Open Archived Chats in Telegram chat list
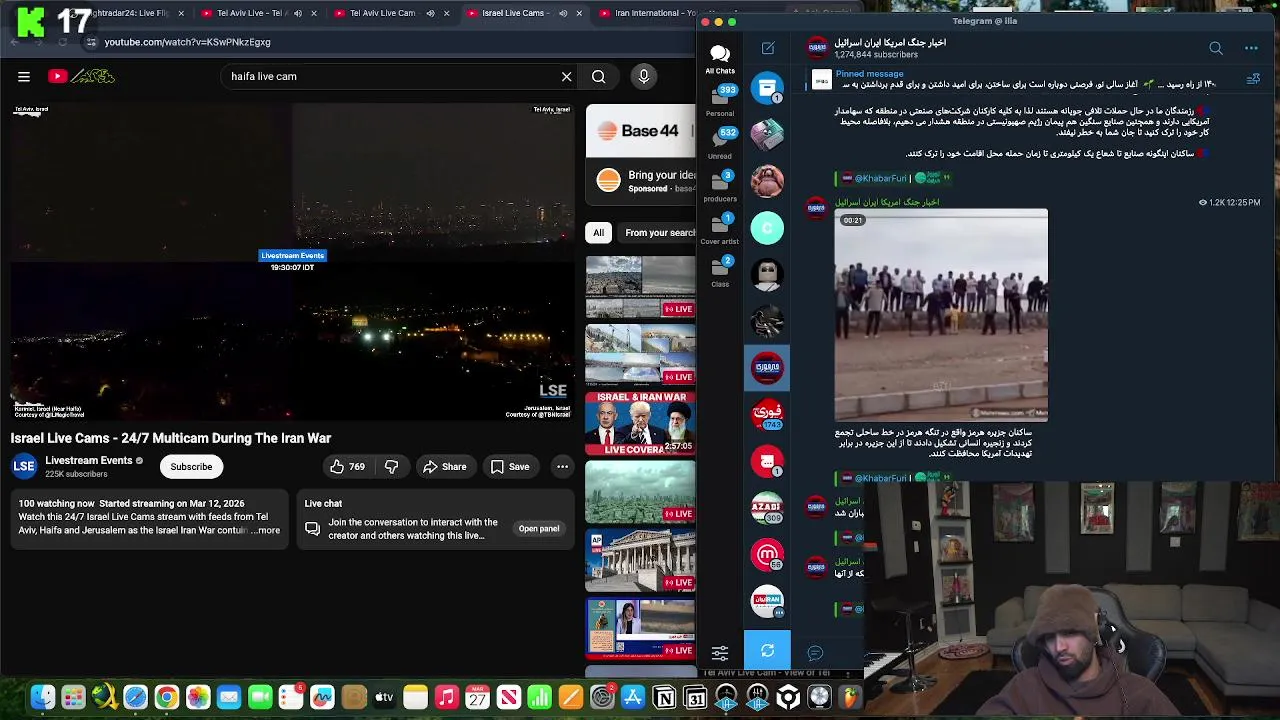This screenshot has height=720, width=1280. [767, 88]
